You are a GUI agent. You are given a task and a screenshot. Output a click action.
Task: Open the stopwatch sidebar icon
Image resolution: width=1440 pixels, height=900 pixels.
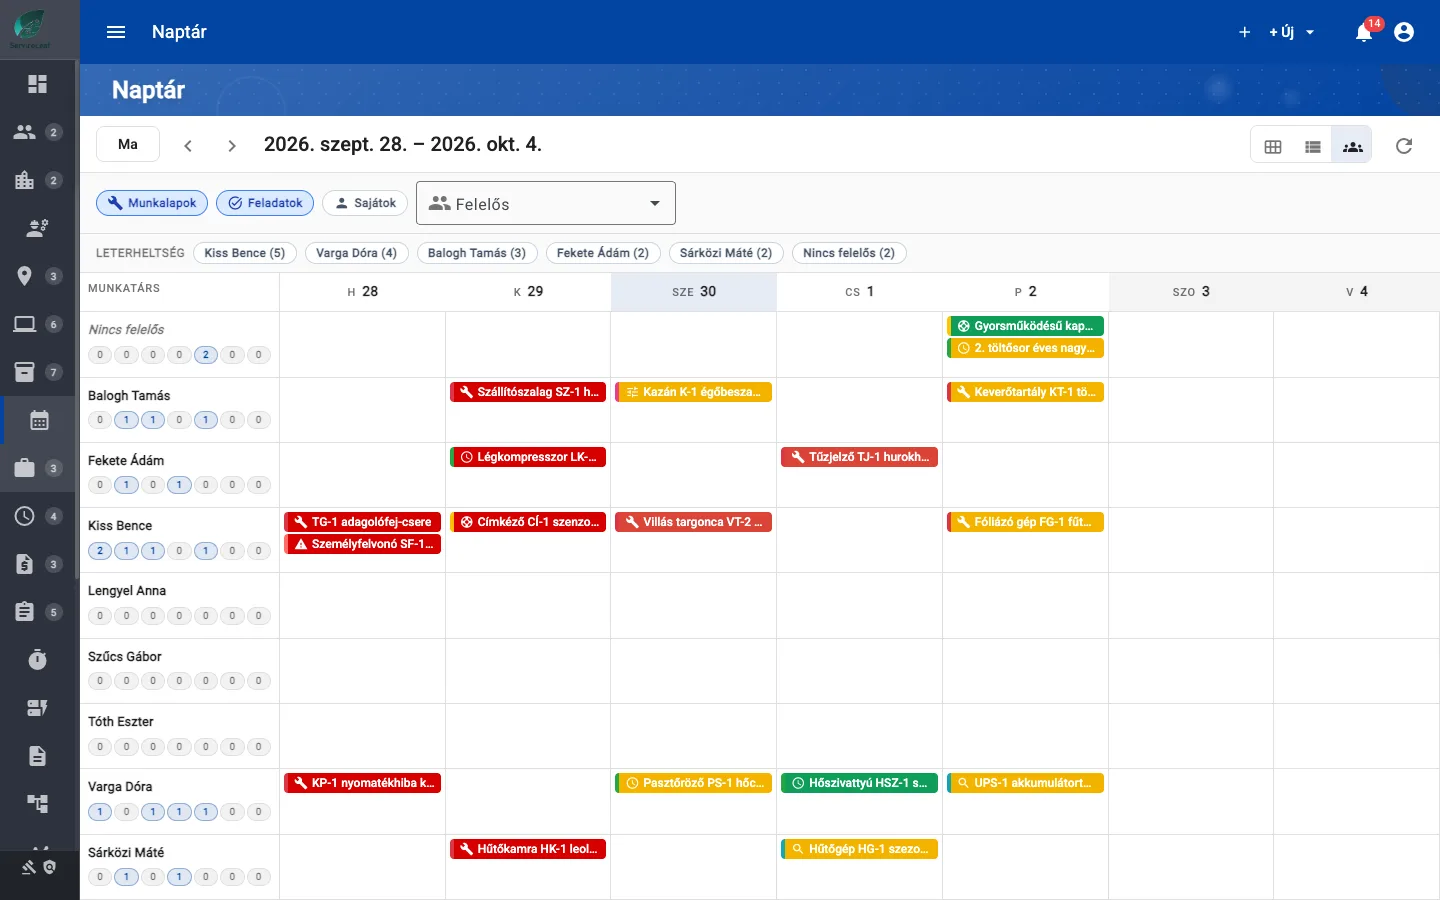click(x=38, y=660)
